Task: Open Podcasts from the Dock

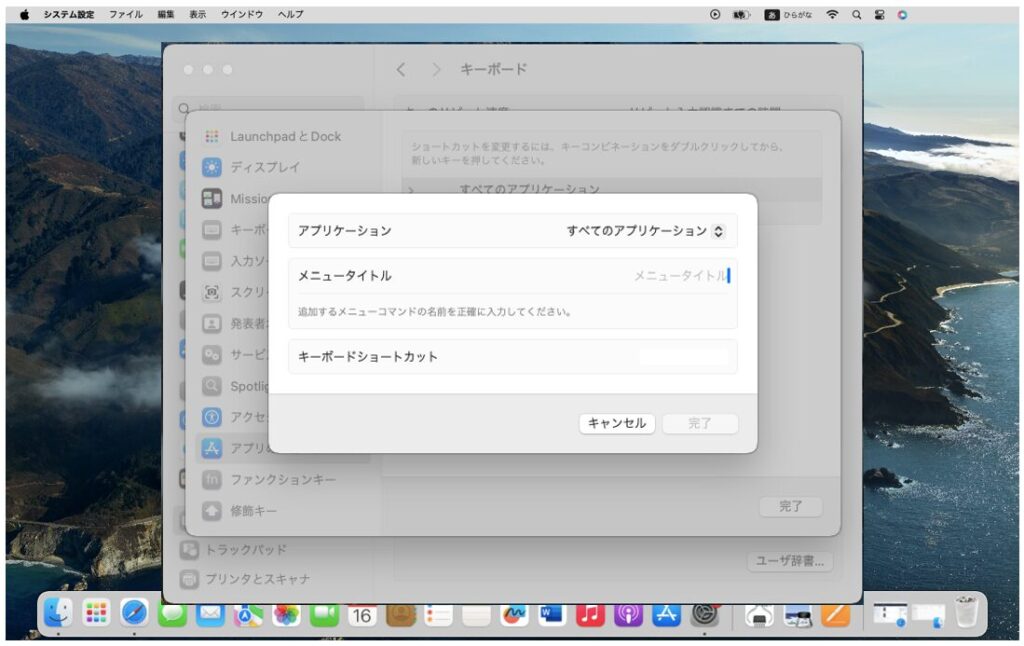Action: point(628,615)
